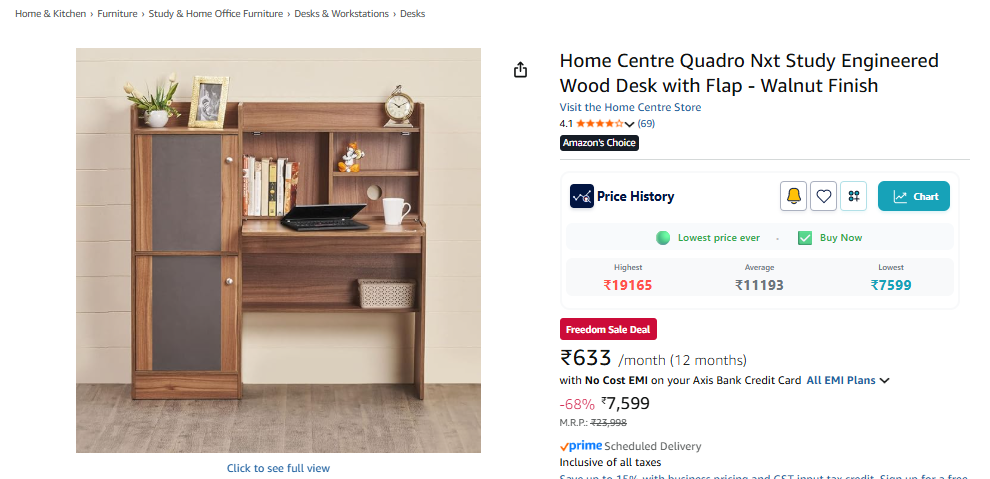990x479 pixels.
Task: Set a price alert with bell icon
Action: (x=794, y=196)
